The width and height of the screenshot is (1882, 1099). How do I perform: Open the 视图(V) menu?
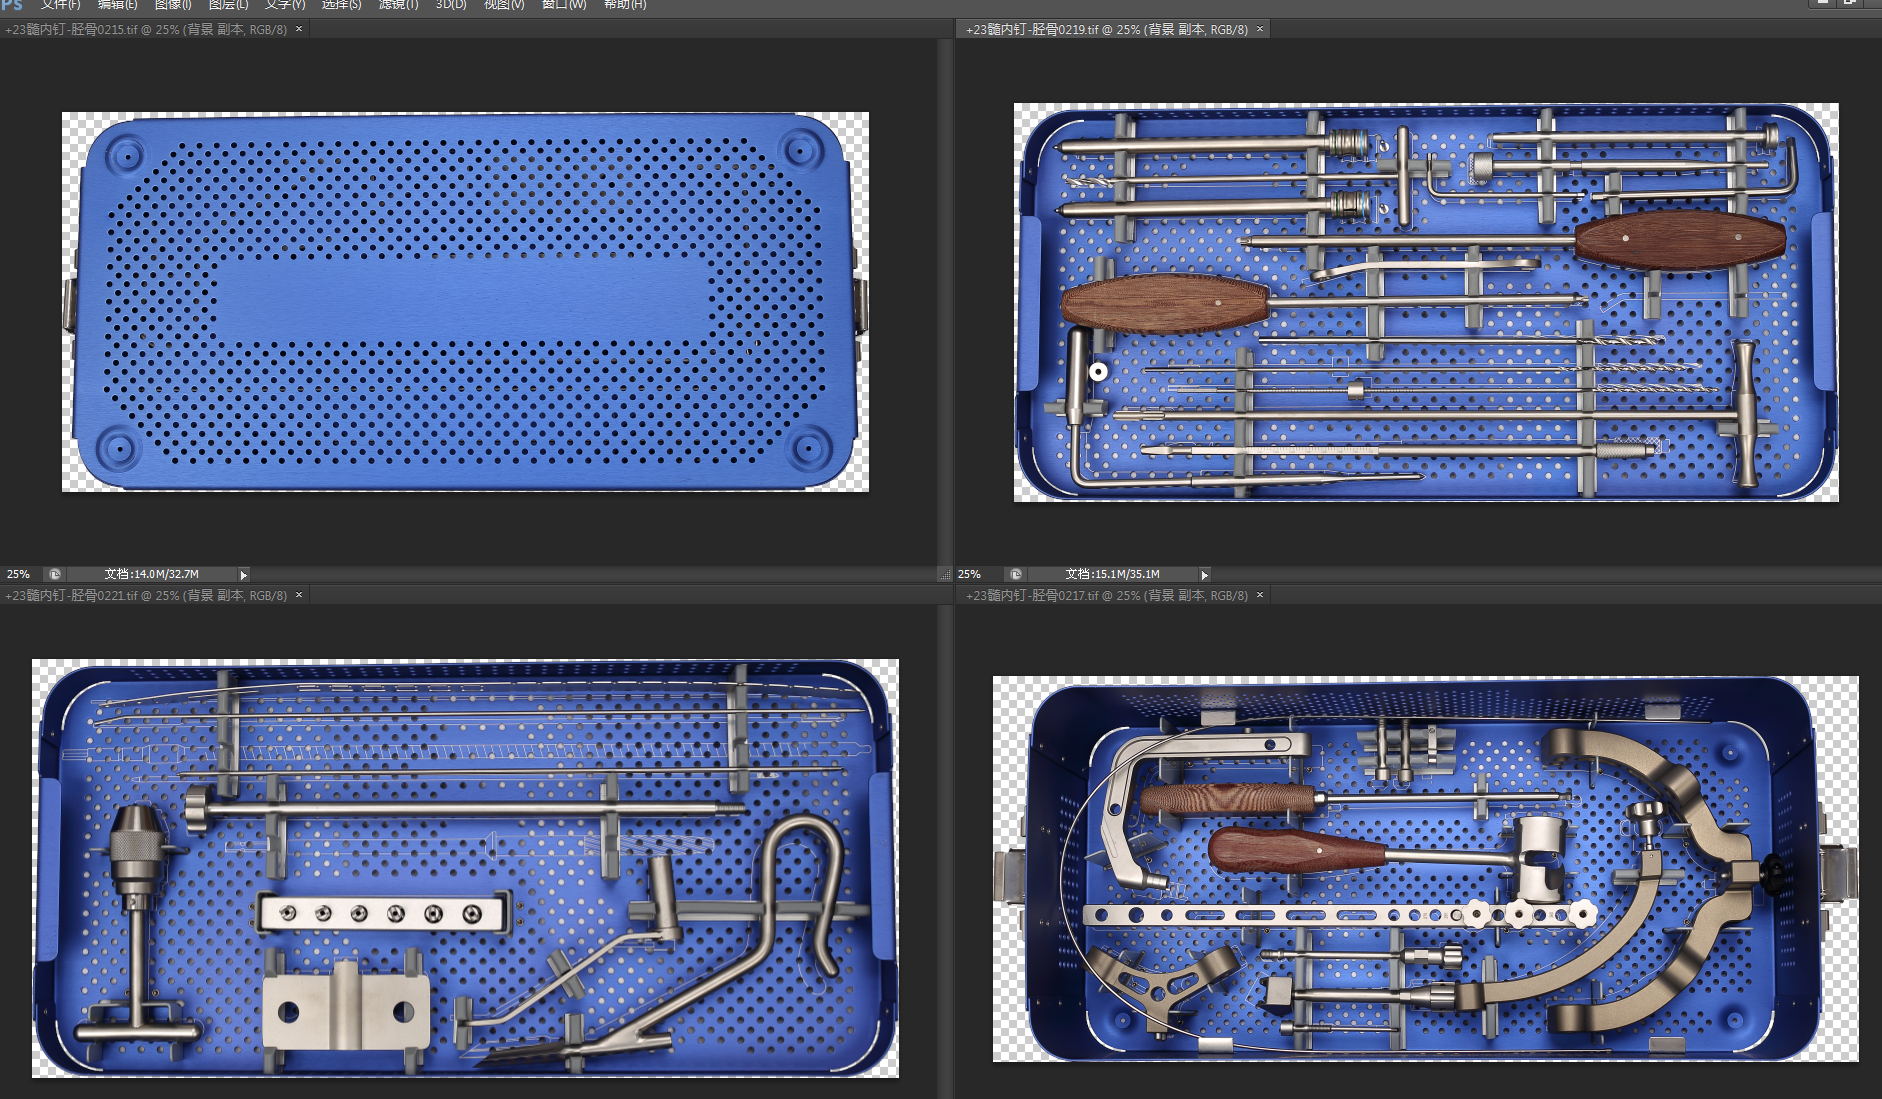[x=504, y=4]
